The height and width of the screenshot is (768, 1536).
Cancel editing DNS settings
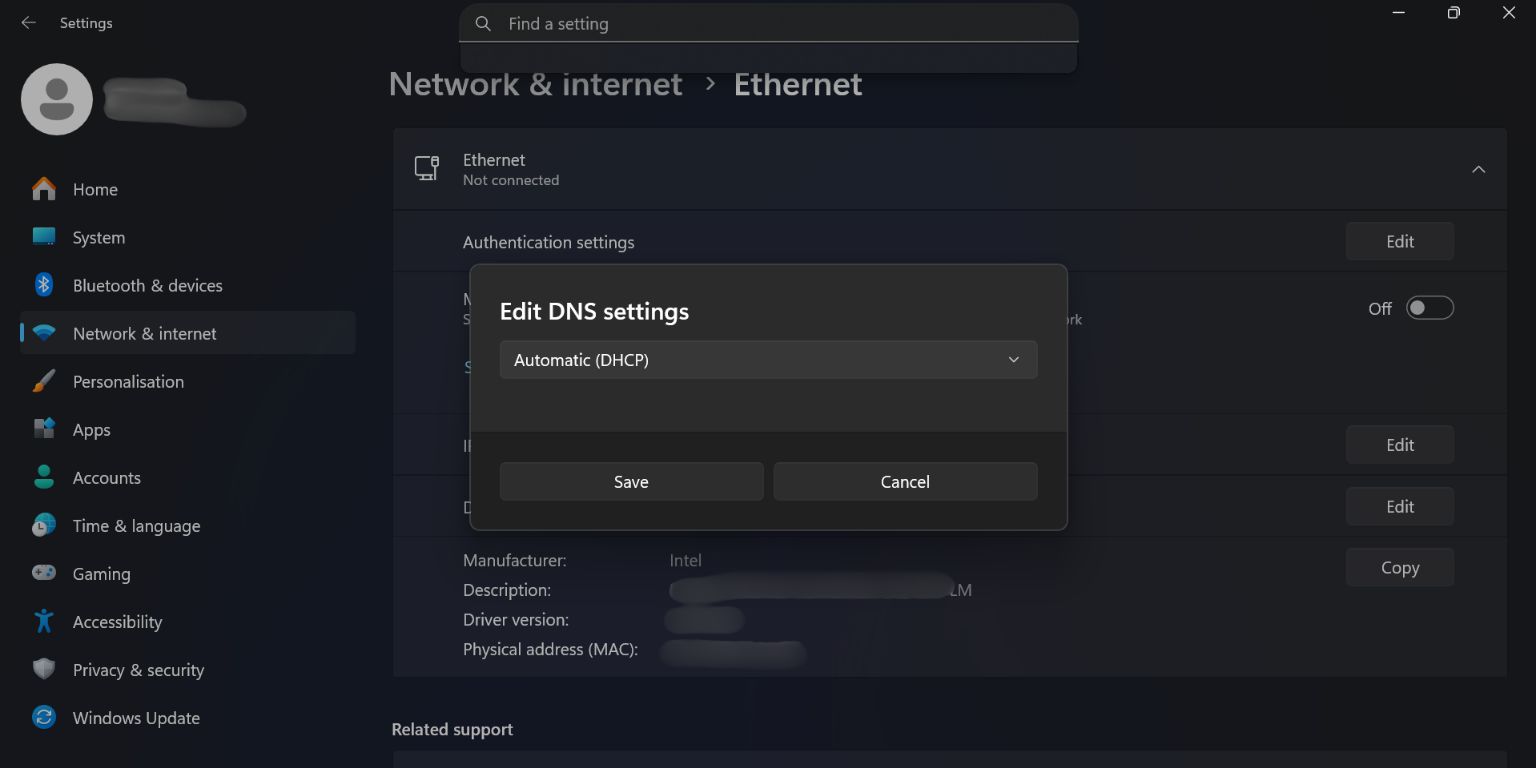904,481
